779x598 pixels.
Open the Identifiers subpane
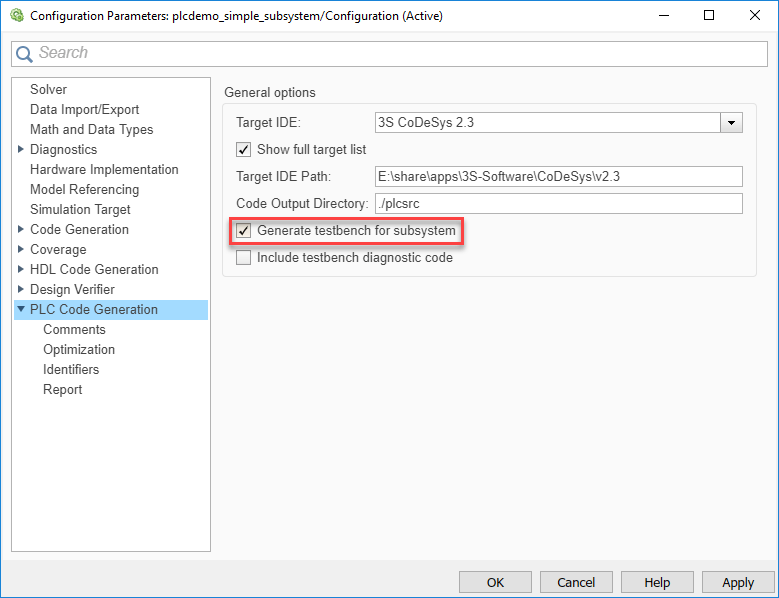click(x=71, y=369)
